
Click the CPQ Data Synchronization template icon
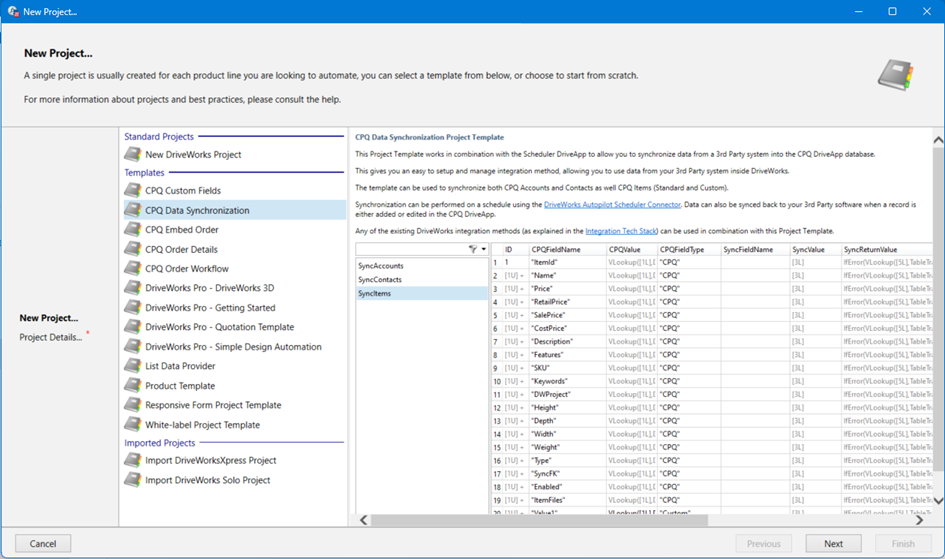coord(133,210)
